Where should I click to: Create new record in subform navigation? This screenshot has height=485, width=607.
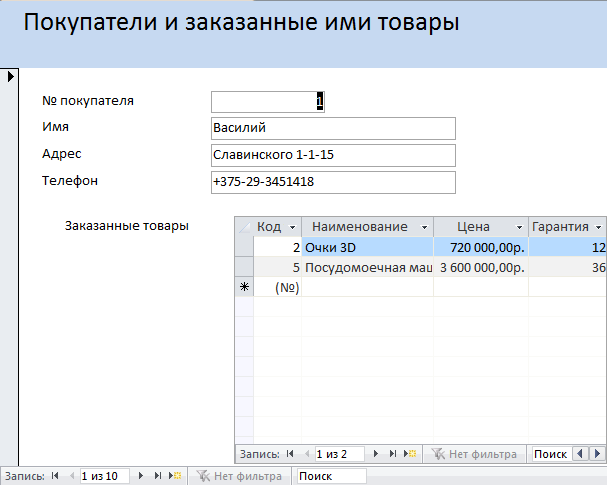coord(410,454)
